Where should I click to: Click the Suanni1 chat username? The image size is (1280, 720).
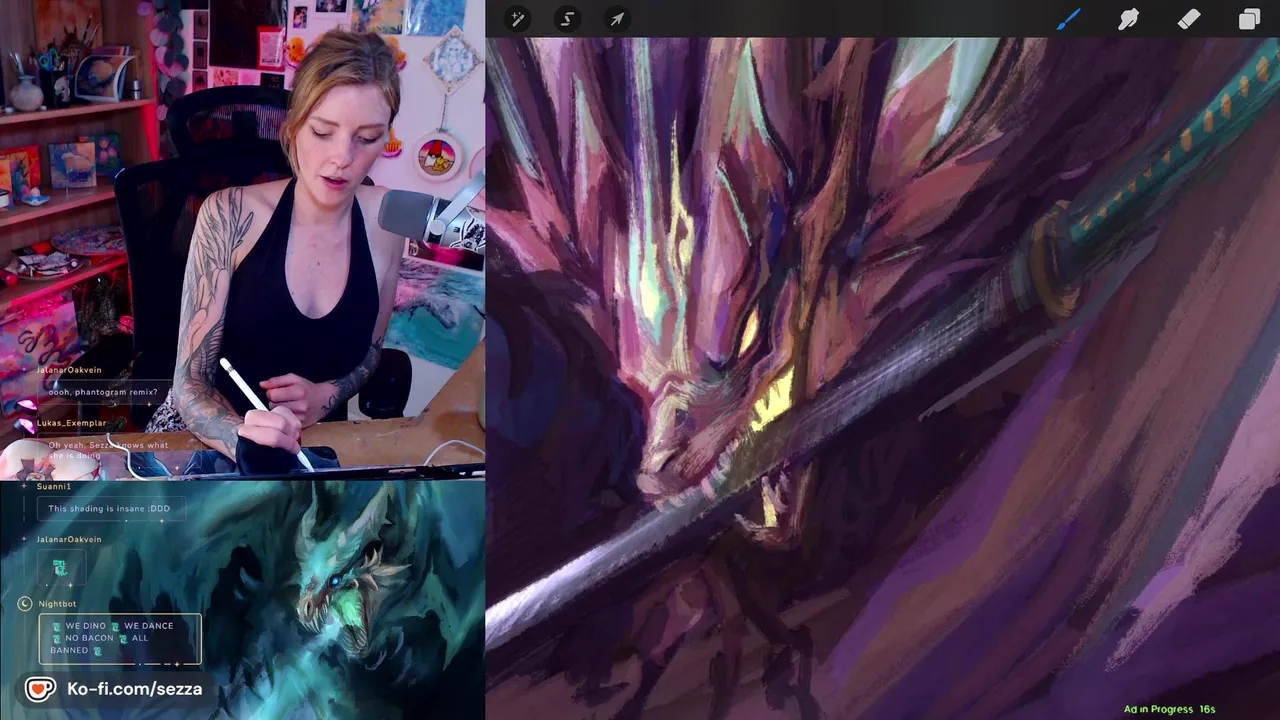click(54, 486)
